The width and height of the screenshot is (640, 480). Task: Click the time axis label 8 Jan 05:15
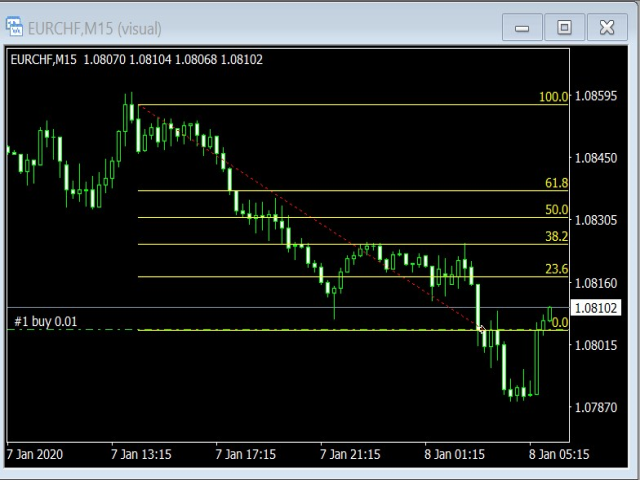[x=559, y=454]
